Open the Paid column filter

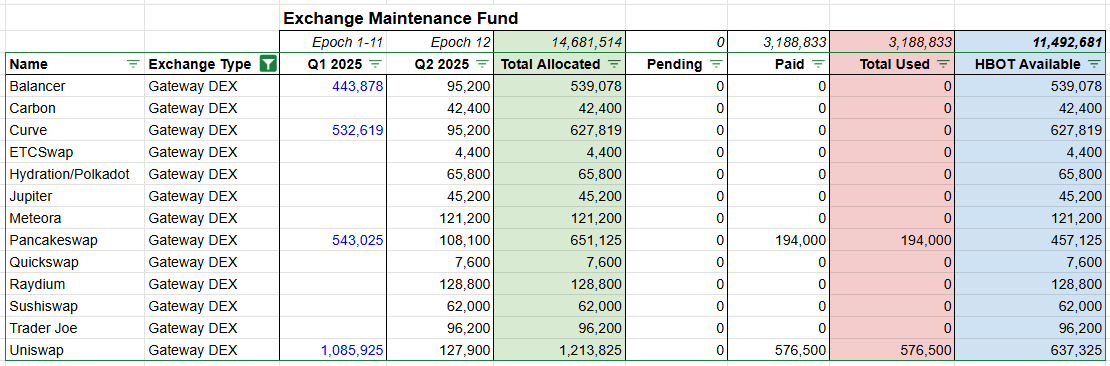[x=818, y=64]
